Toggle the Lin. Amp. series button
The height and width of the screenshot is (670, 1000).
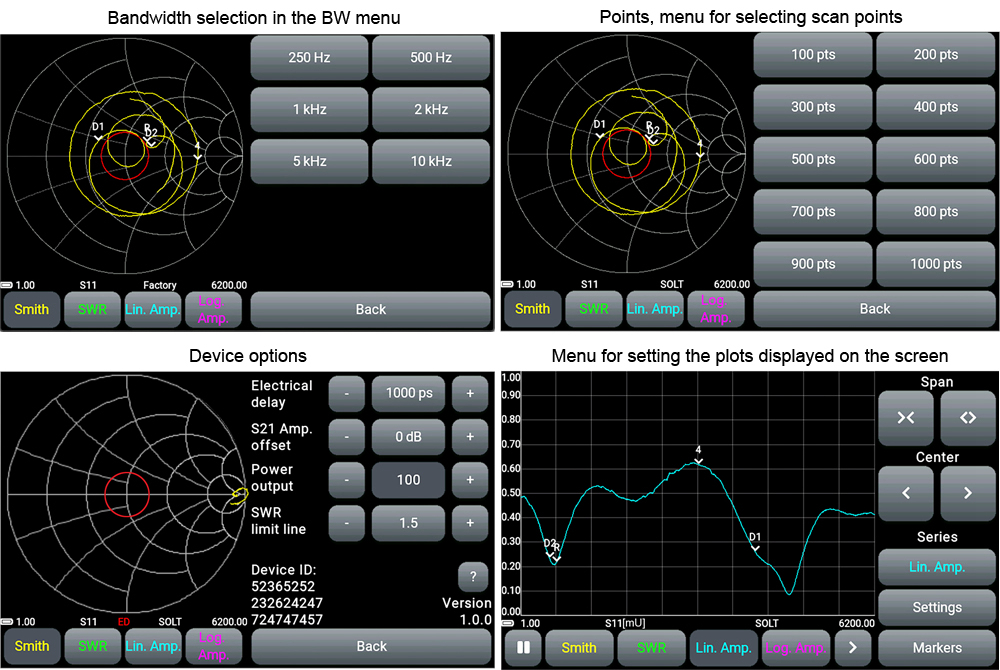click(x=937, y=567)
